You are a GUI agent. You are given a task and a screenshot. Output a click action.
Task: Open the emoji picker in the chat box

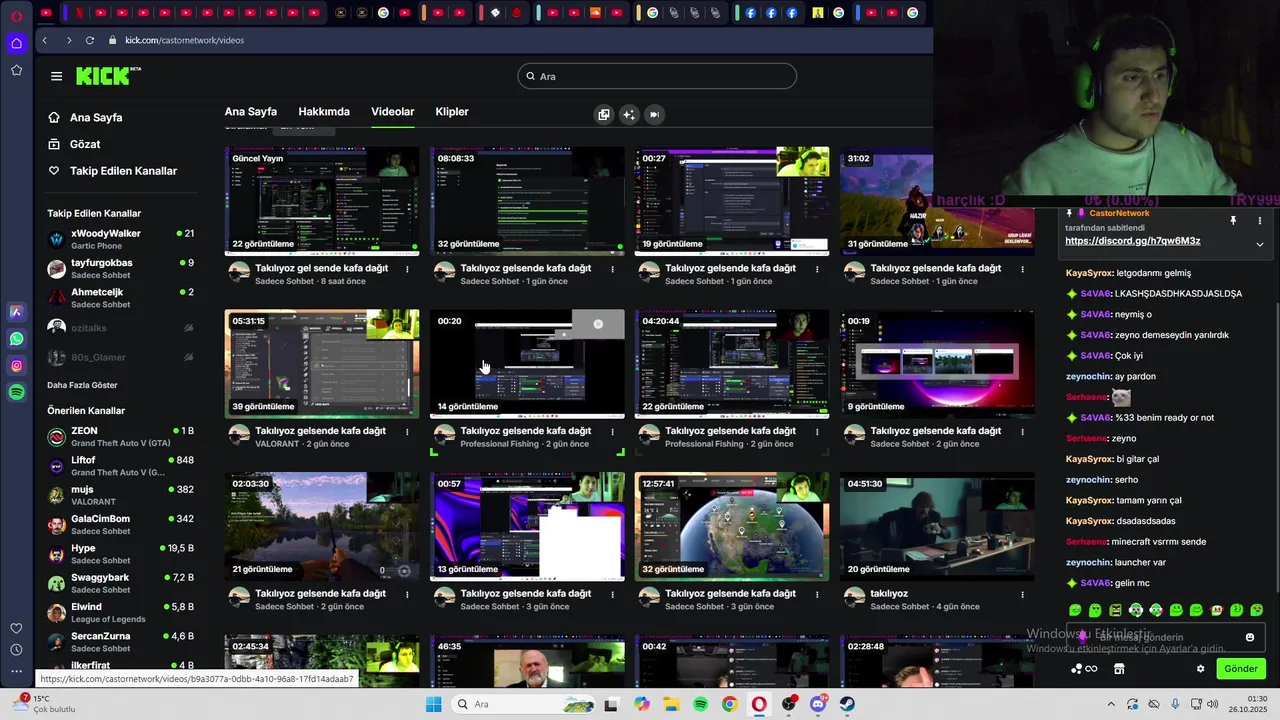pos(1250,637)
